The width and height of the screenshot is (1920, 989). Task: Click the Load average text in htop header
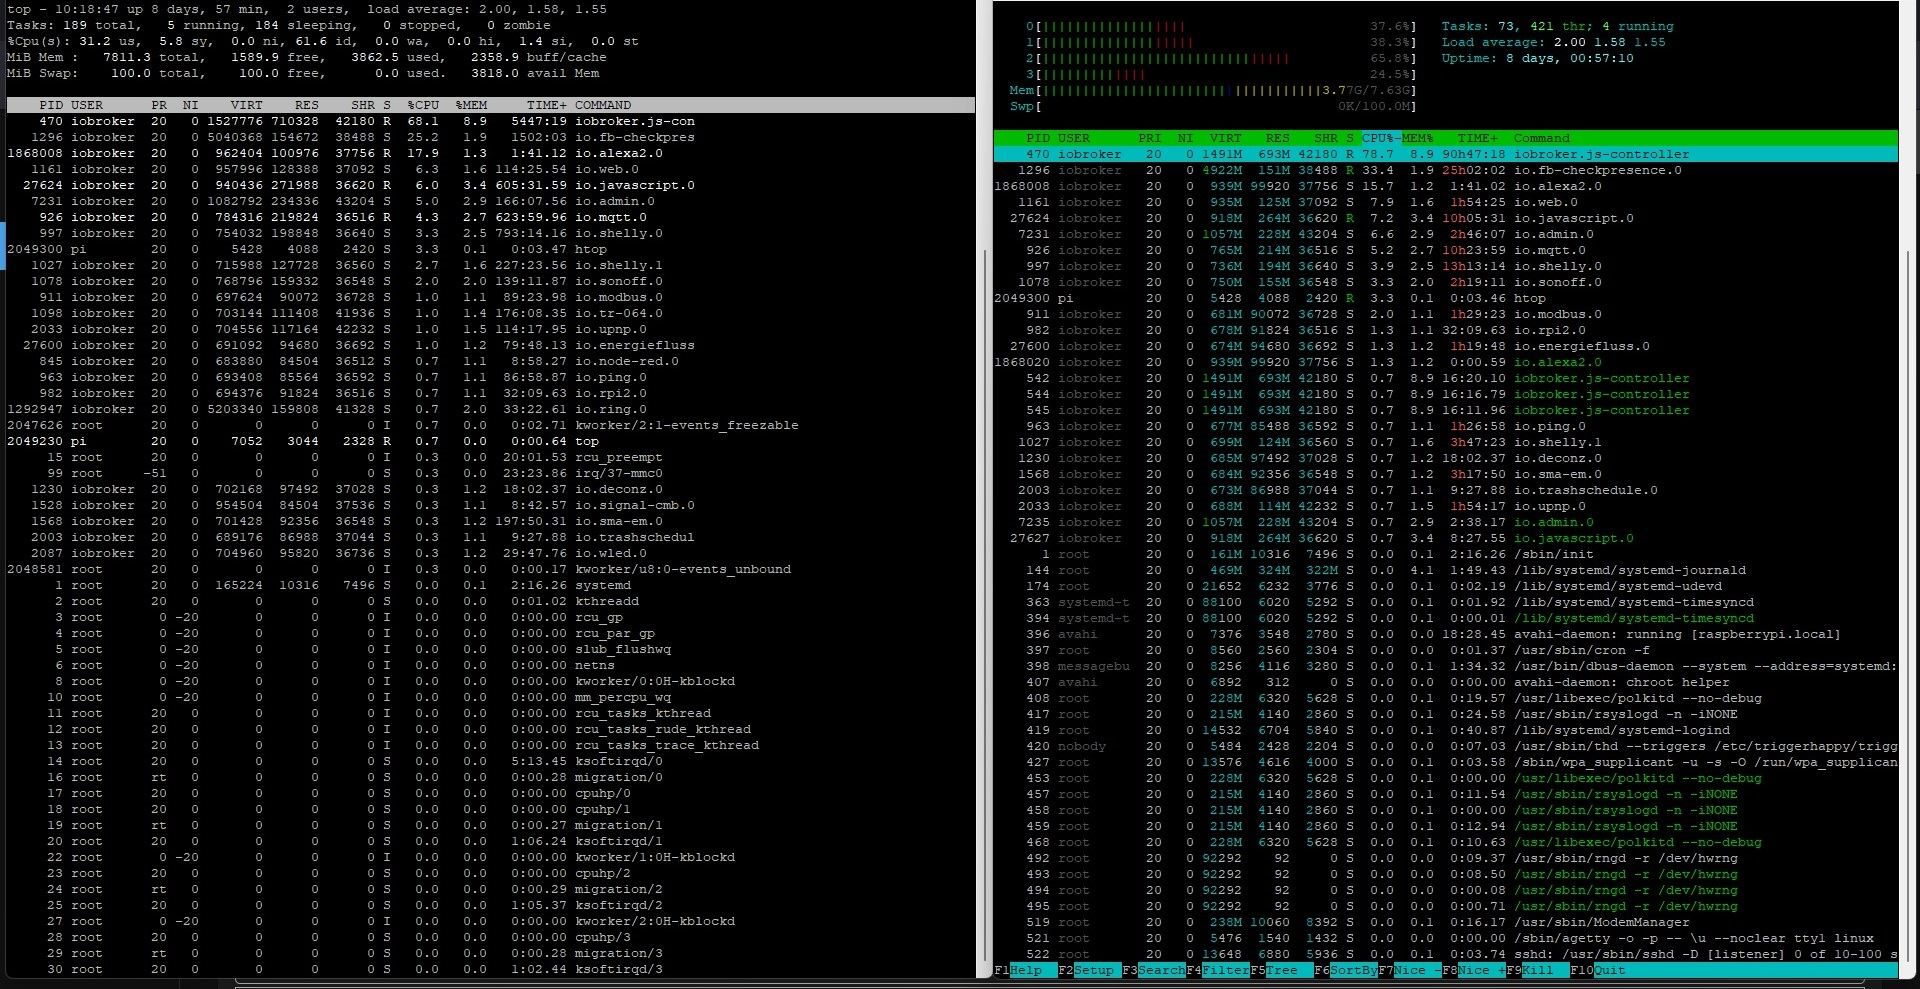1553,42
